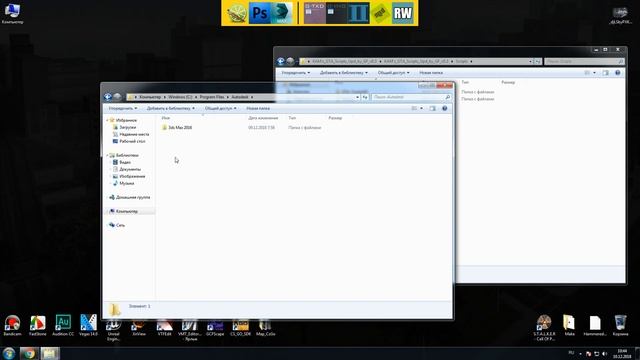
Task: Select the FastStone desktop shortcut
Action: pyautogui.click(x=38, y=325)
